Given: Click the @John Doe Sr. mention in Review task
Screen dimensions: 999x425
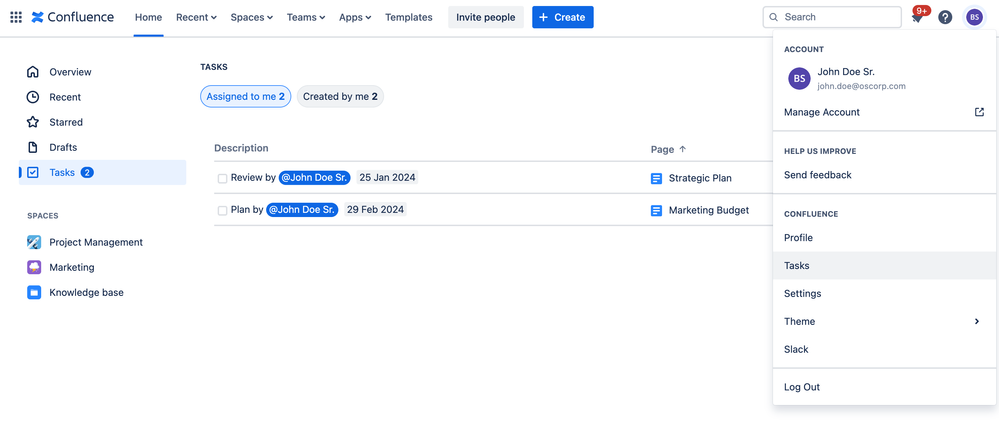Looking at the screenshot, I should [x=315, y=178].
